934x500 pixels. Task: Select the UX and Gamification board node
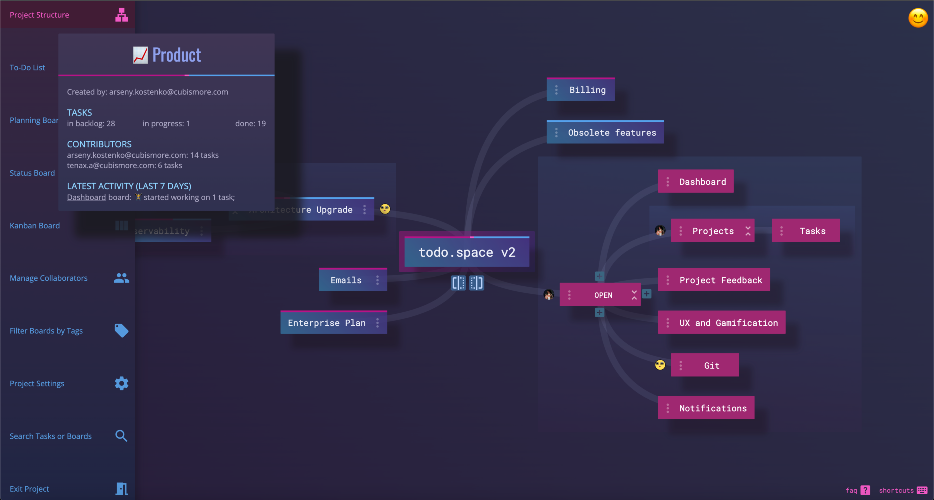tap(721, 322)
